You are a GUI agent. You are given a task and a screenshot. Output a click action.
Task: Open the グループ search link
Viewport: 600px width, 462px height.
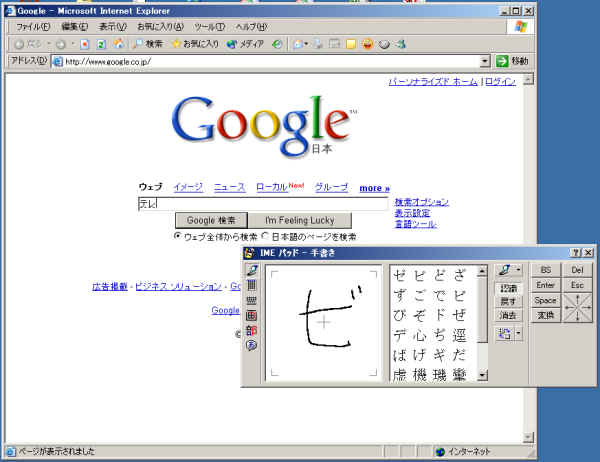pos(331,187)
